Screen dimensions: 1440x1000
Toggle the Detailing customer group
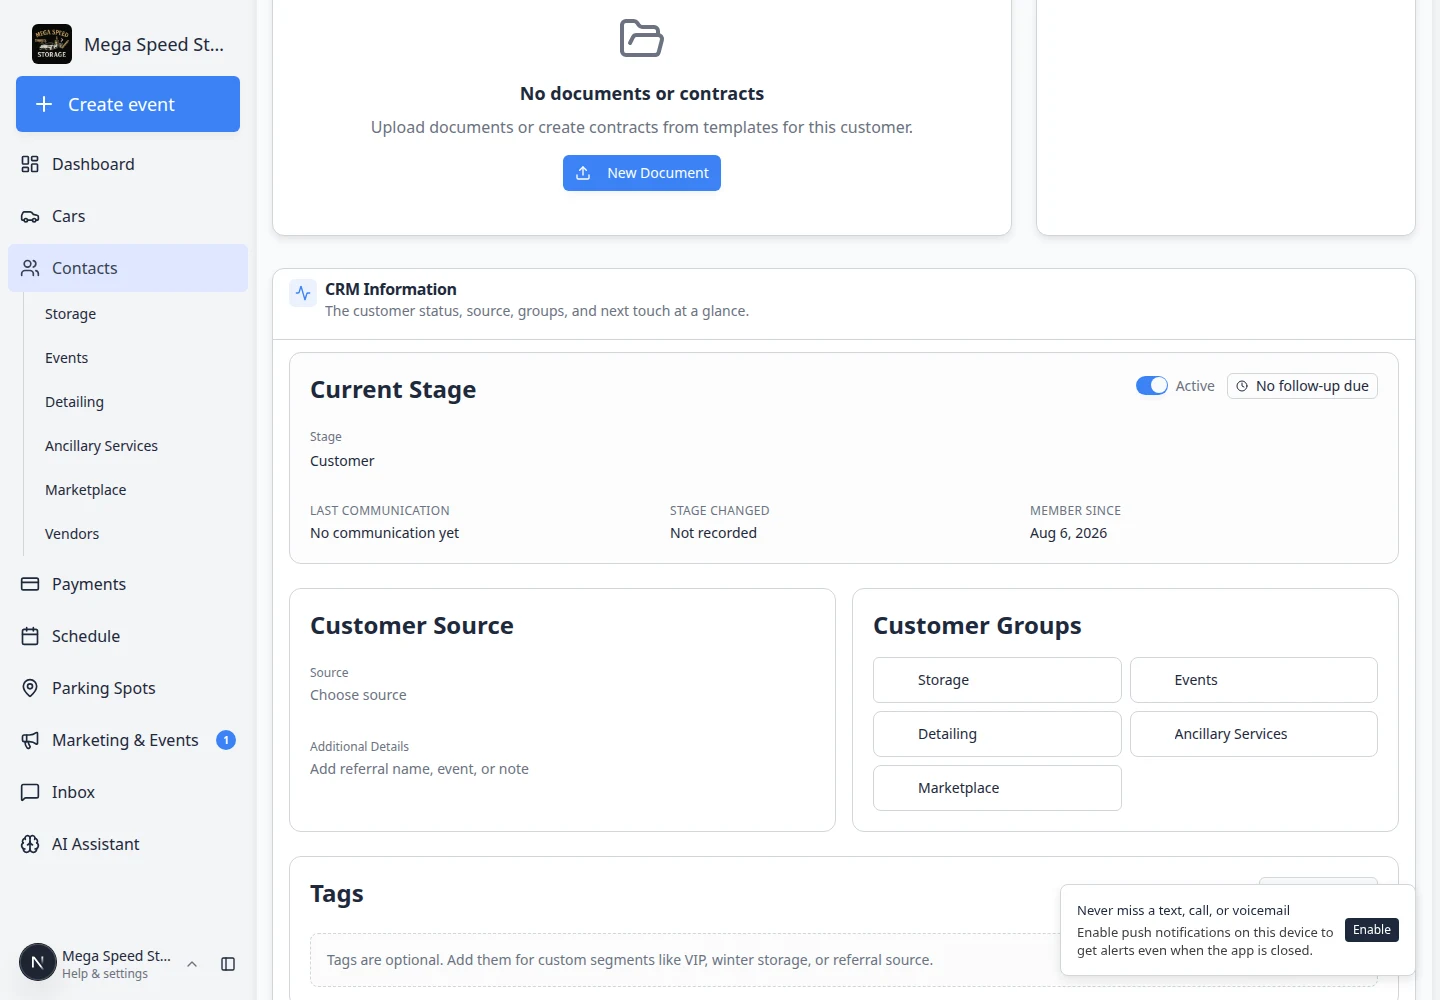(997, 734)
